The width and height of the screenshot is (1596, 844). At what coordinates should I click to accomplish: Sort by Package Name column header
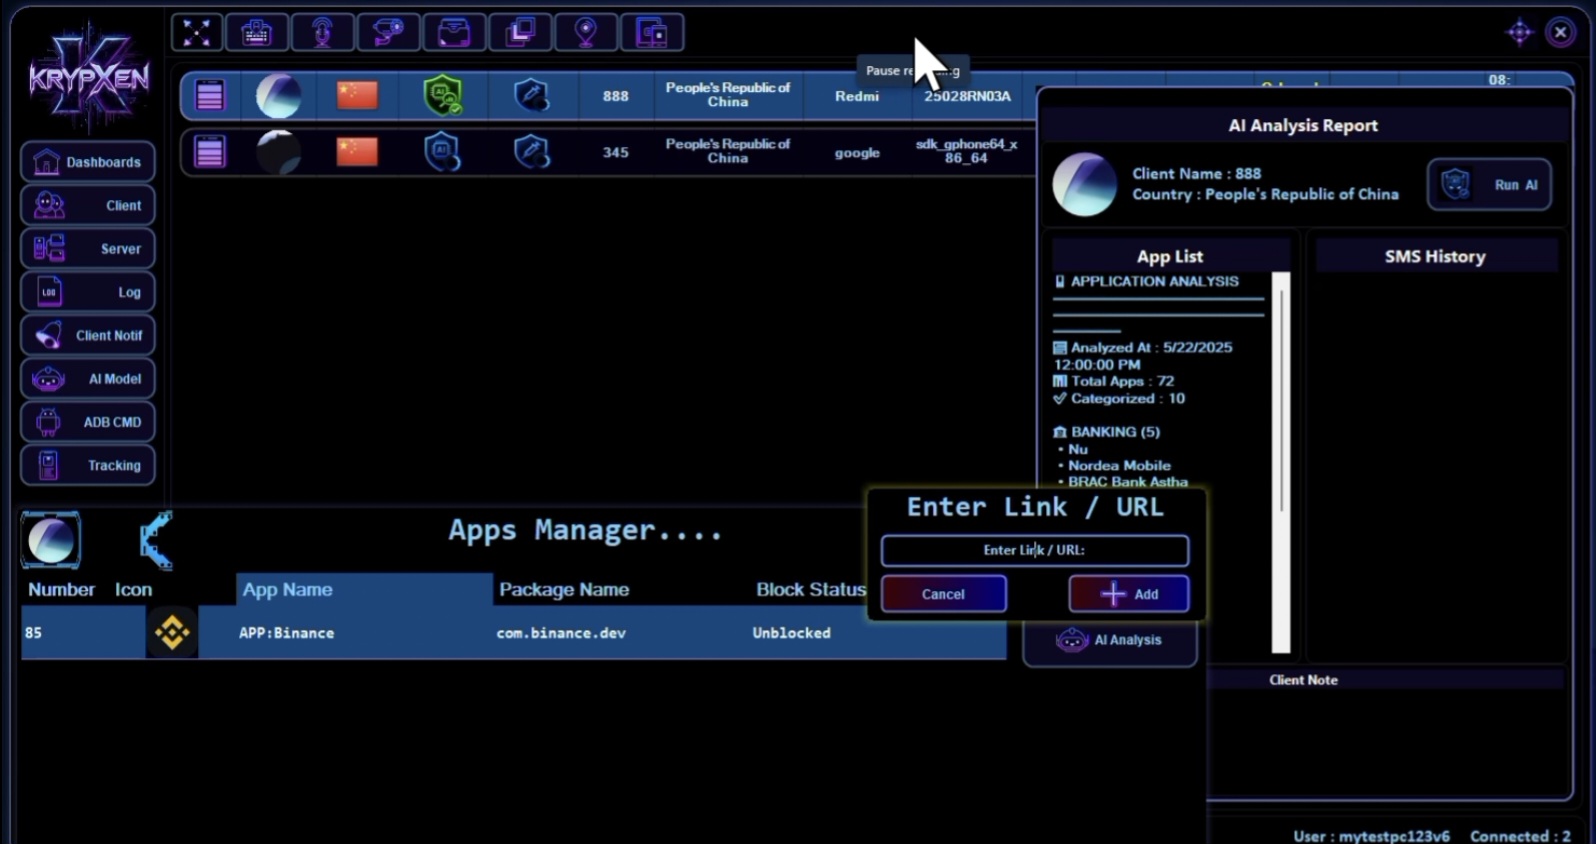pos(564,589)
